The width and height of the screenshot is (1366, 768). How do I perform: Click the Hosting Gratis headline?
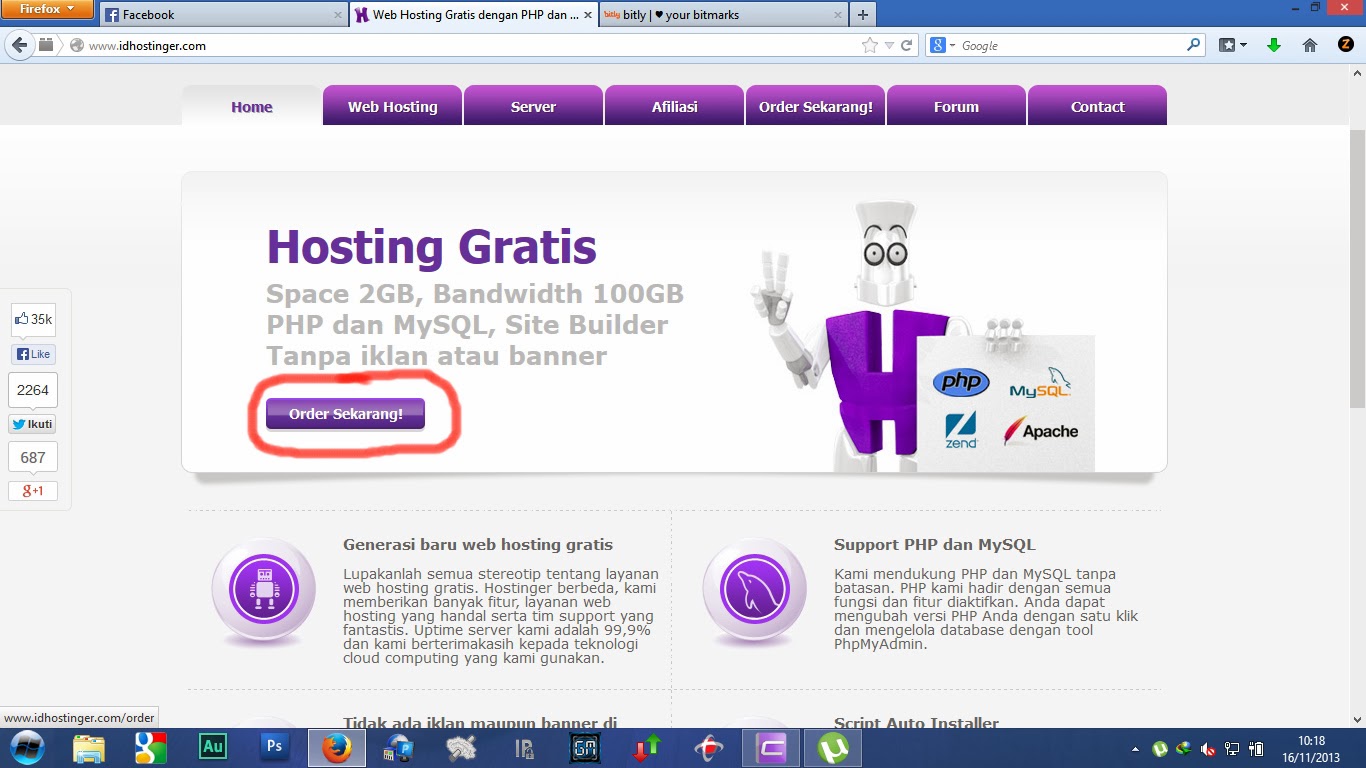(431, 247)
